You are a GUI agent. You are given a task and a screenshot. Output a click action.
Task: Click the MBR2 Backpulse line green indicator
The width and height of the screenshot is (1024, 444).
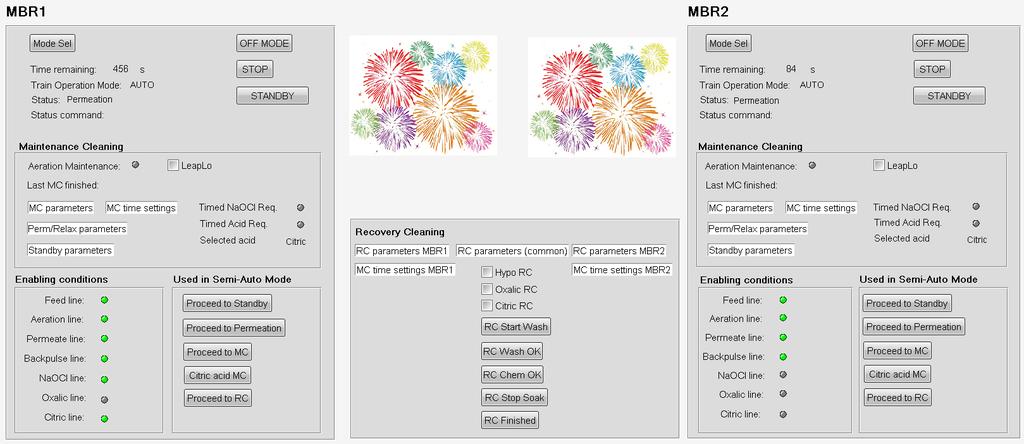[783, 357]
